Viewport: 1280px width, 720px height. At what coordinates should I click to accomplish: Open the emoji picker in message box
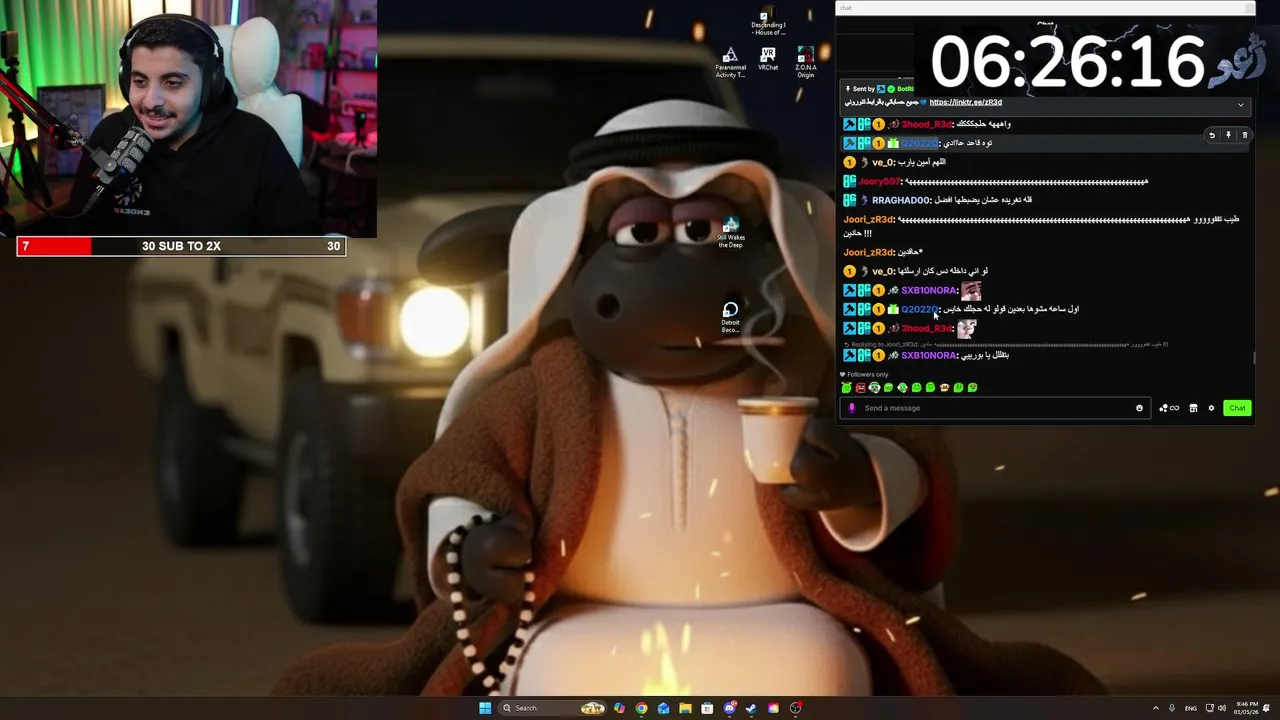coord(1139,408)
